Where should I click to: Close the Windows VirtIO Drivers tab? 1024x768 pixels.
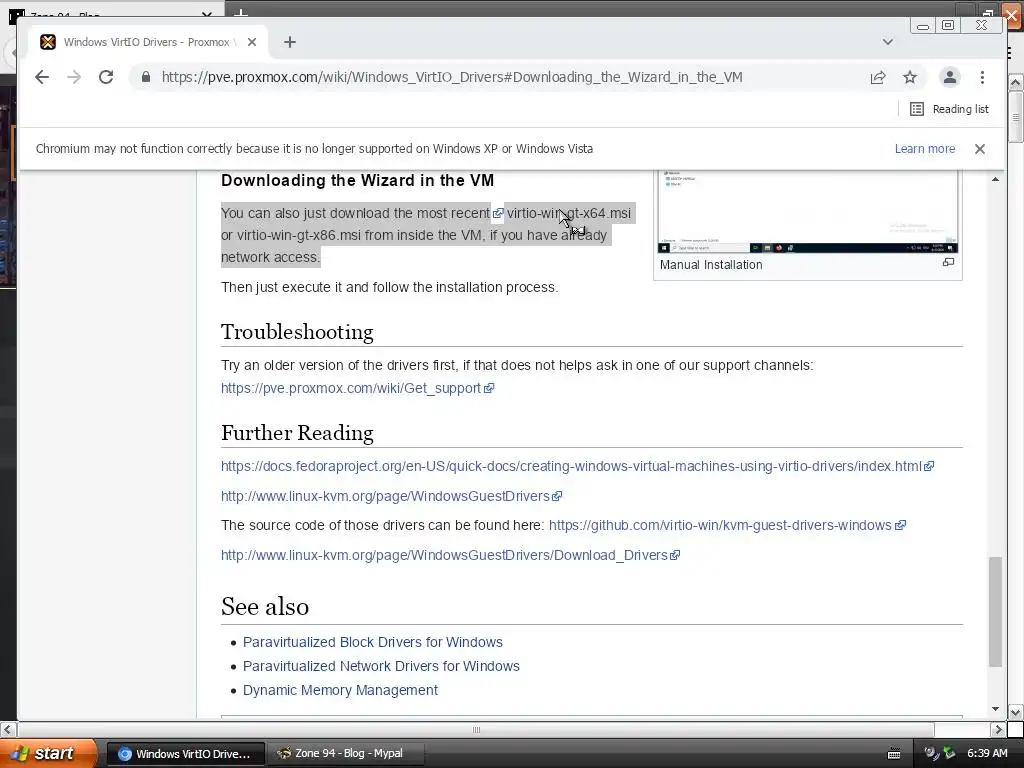click(x=252, y=42)
